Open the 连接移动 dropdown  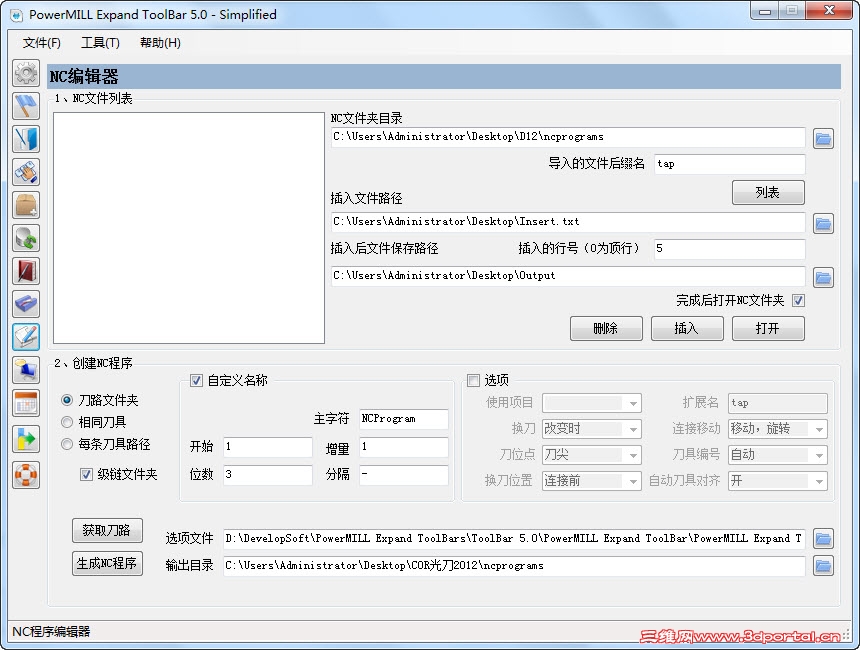777,429
